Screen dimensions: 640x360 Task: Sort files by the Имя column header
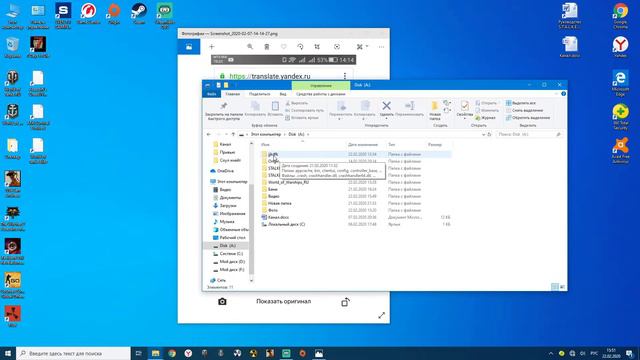[x=265, y=144]
